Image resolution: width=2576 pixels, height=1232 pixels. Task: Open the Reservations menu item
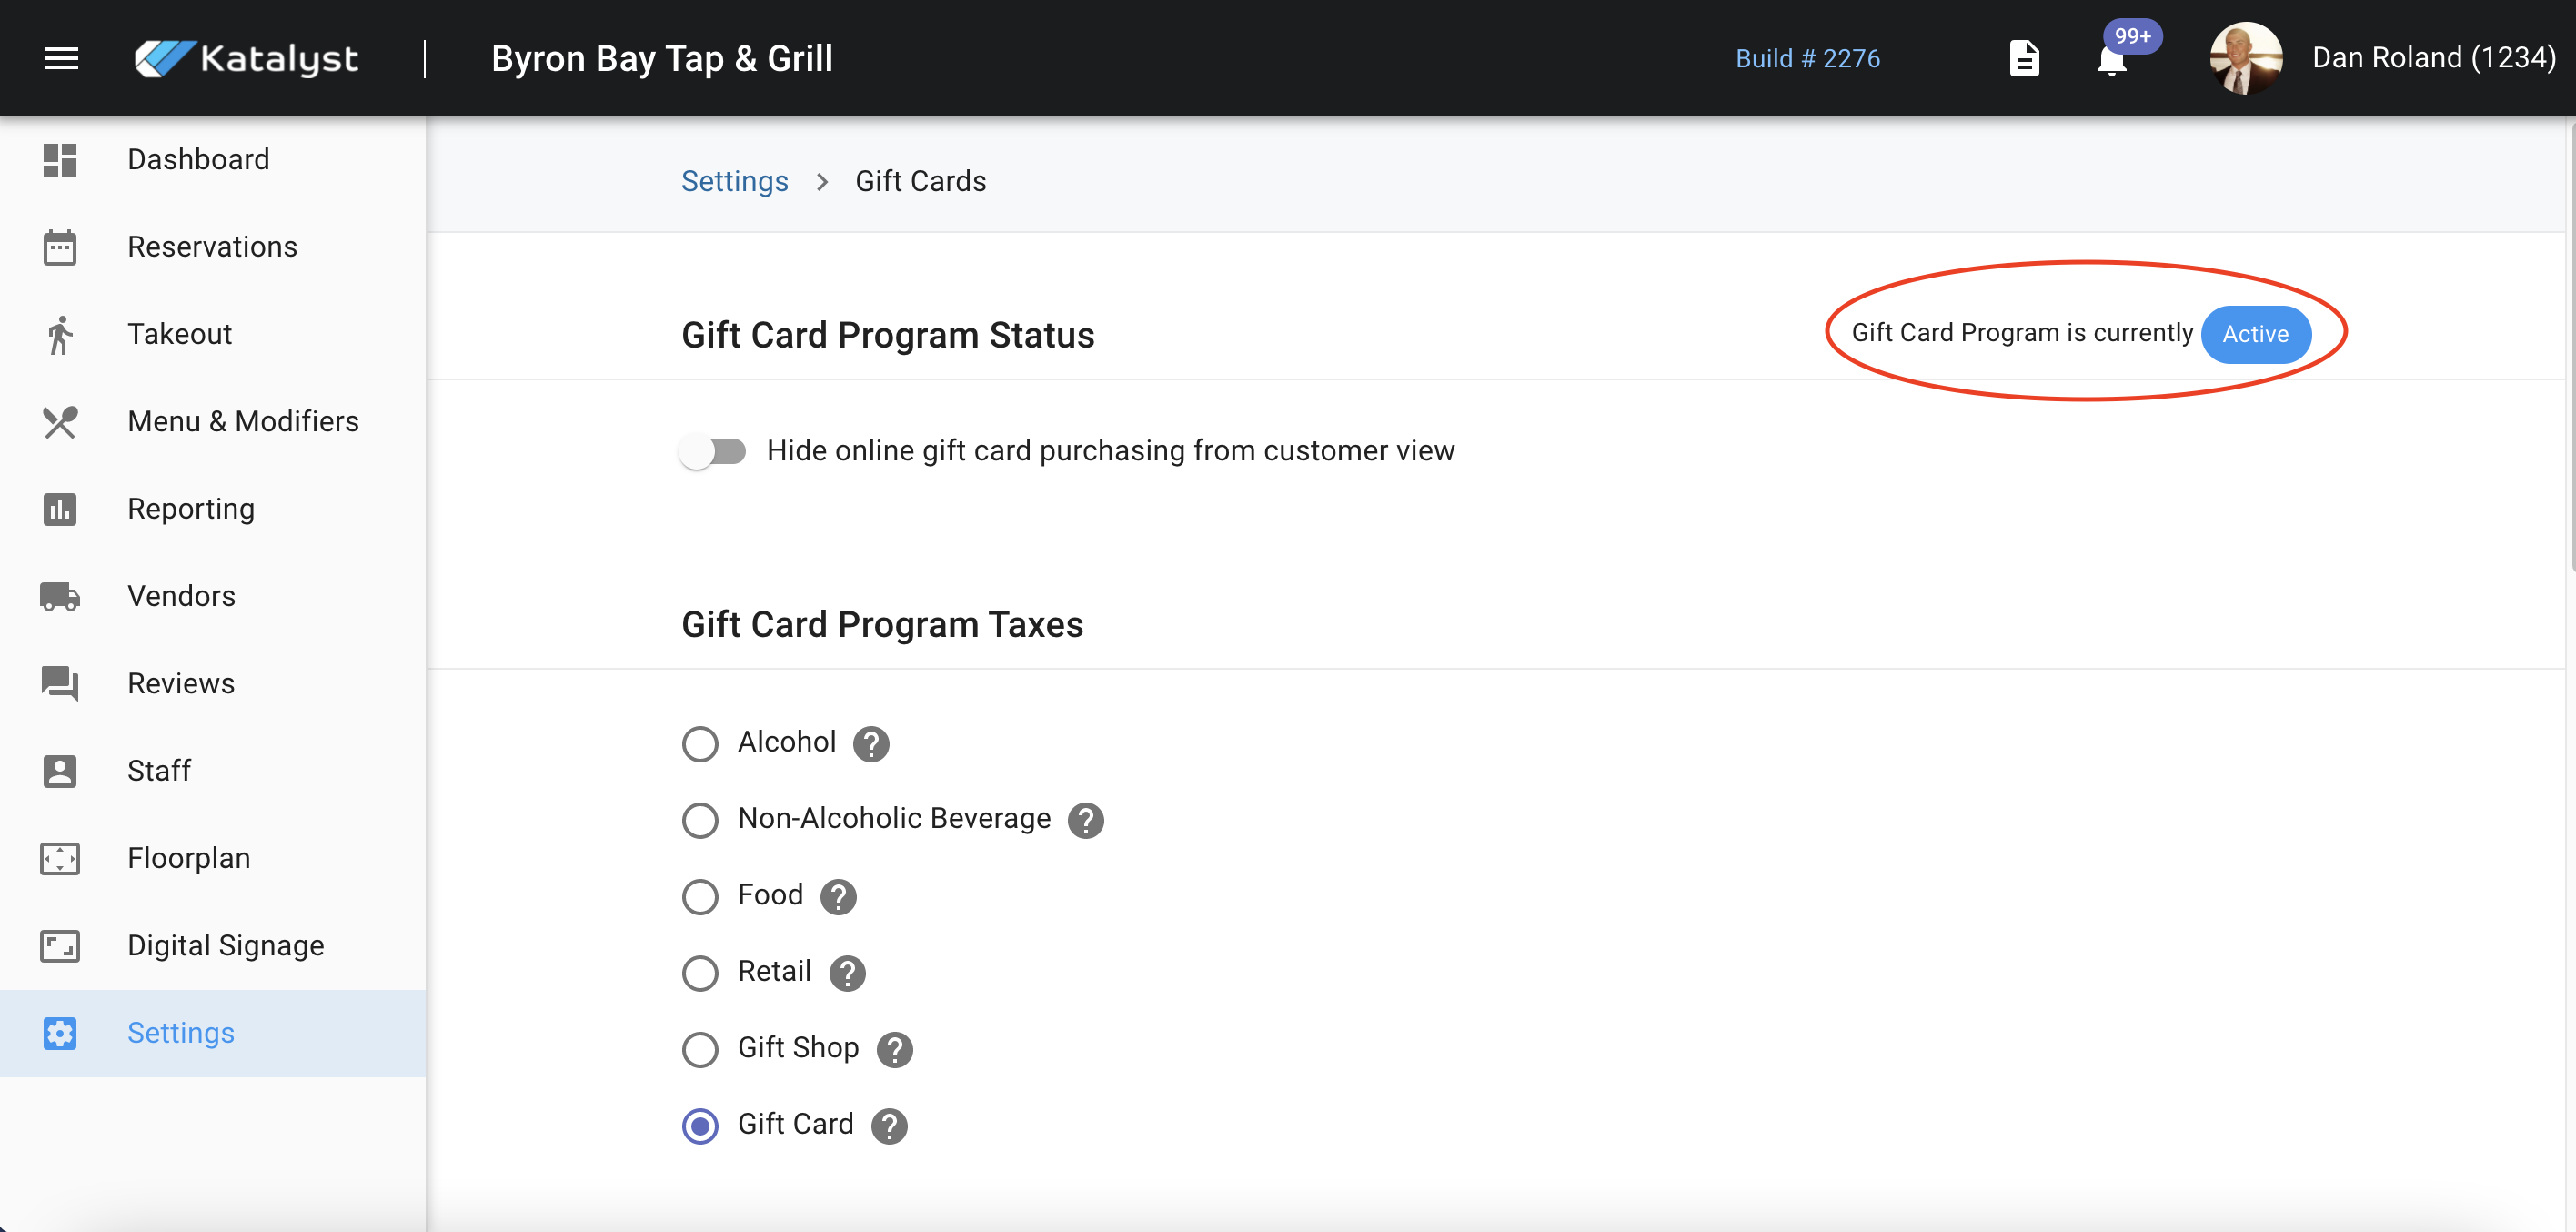212,247
